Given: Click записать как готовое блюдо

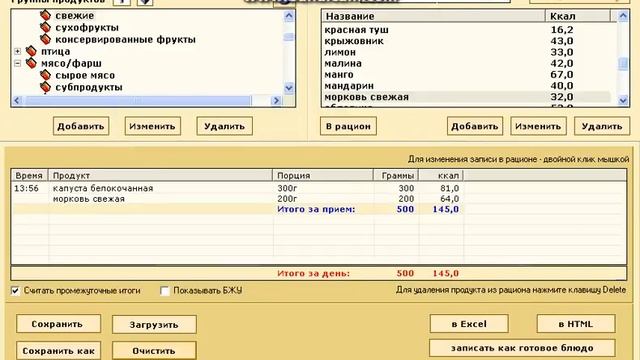Looking at the screenshot, I should (x=522, y=348).
